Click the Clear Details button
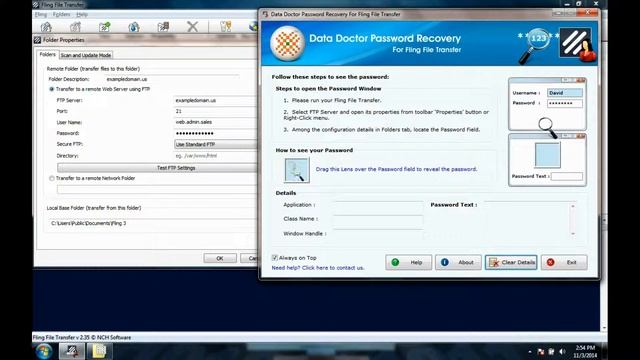The height and width of the screenshot is (360, 640). [x=511, y=262]
